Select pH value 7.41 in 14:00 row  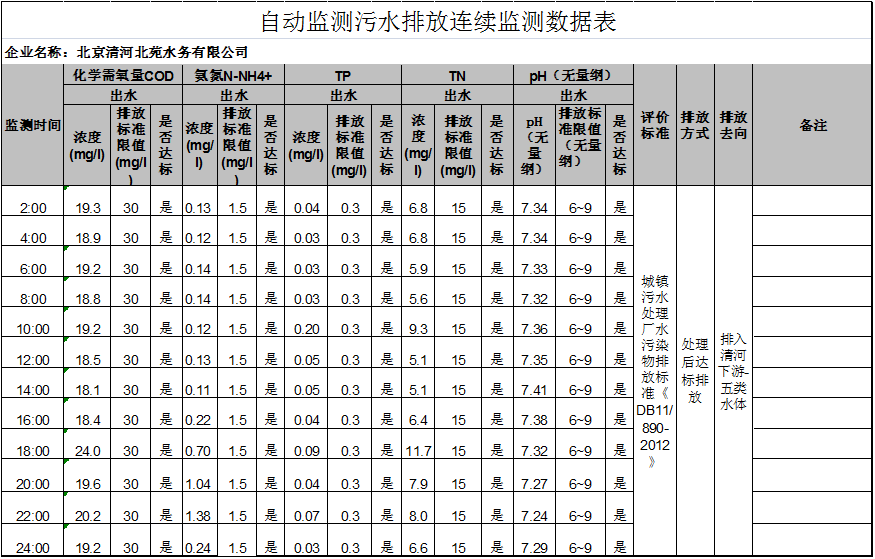535,383
